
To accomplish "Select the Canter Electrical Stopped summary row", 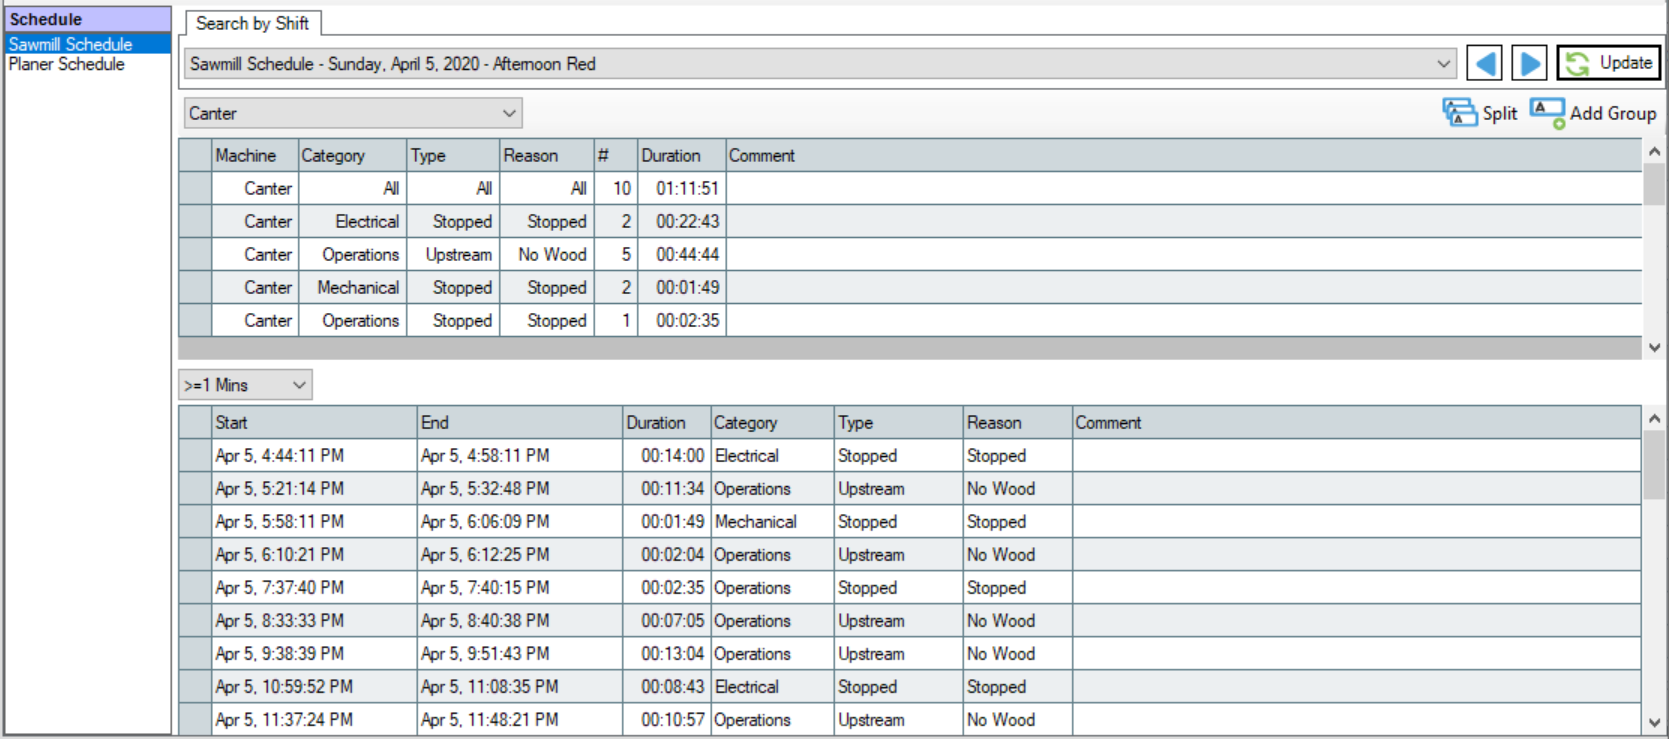I will click(x=195, y=221).
